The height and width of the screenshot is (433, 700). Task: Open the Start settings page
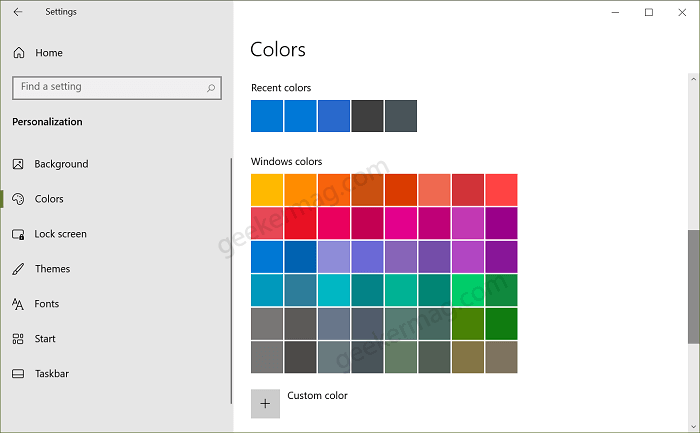pos(45,339)
